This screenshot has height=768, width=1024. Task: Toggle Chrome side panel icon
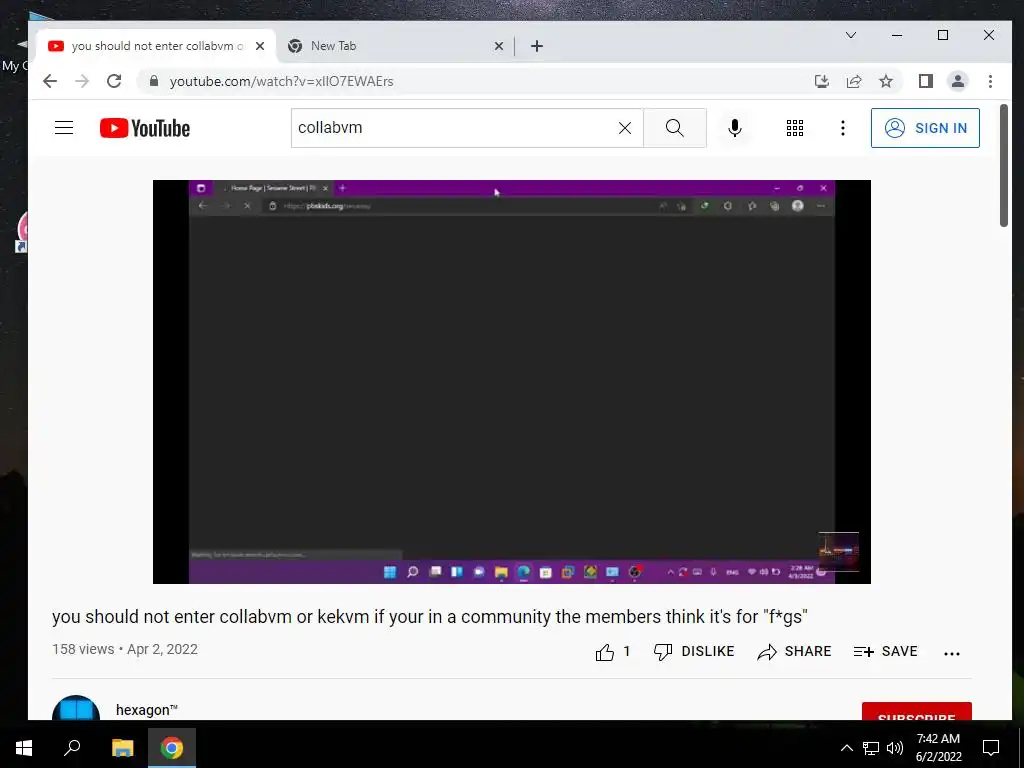click(925, 81)
